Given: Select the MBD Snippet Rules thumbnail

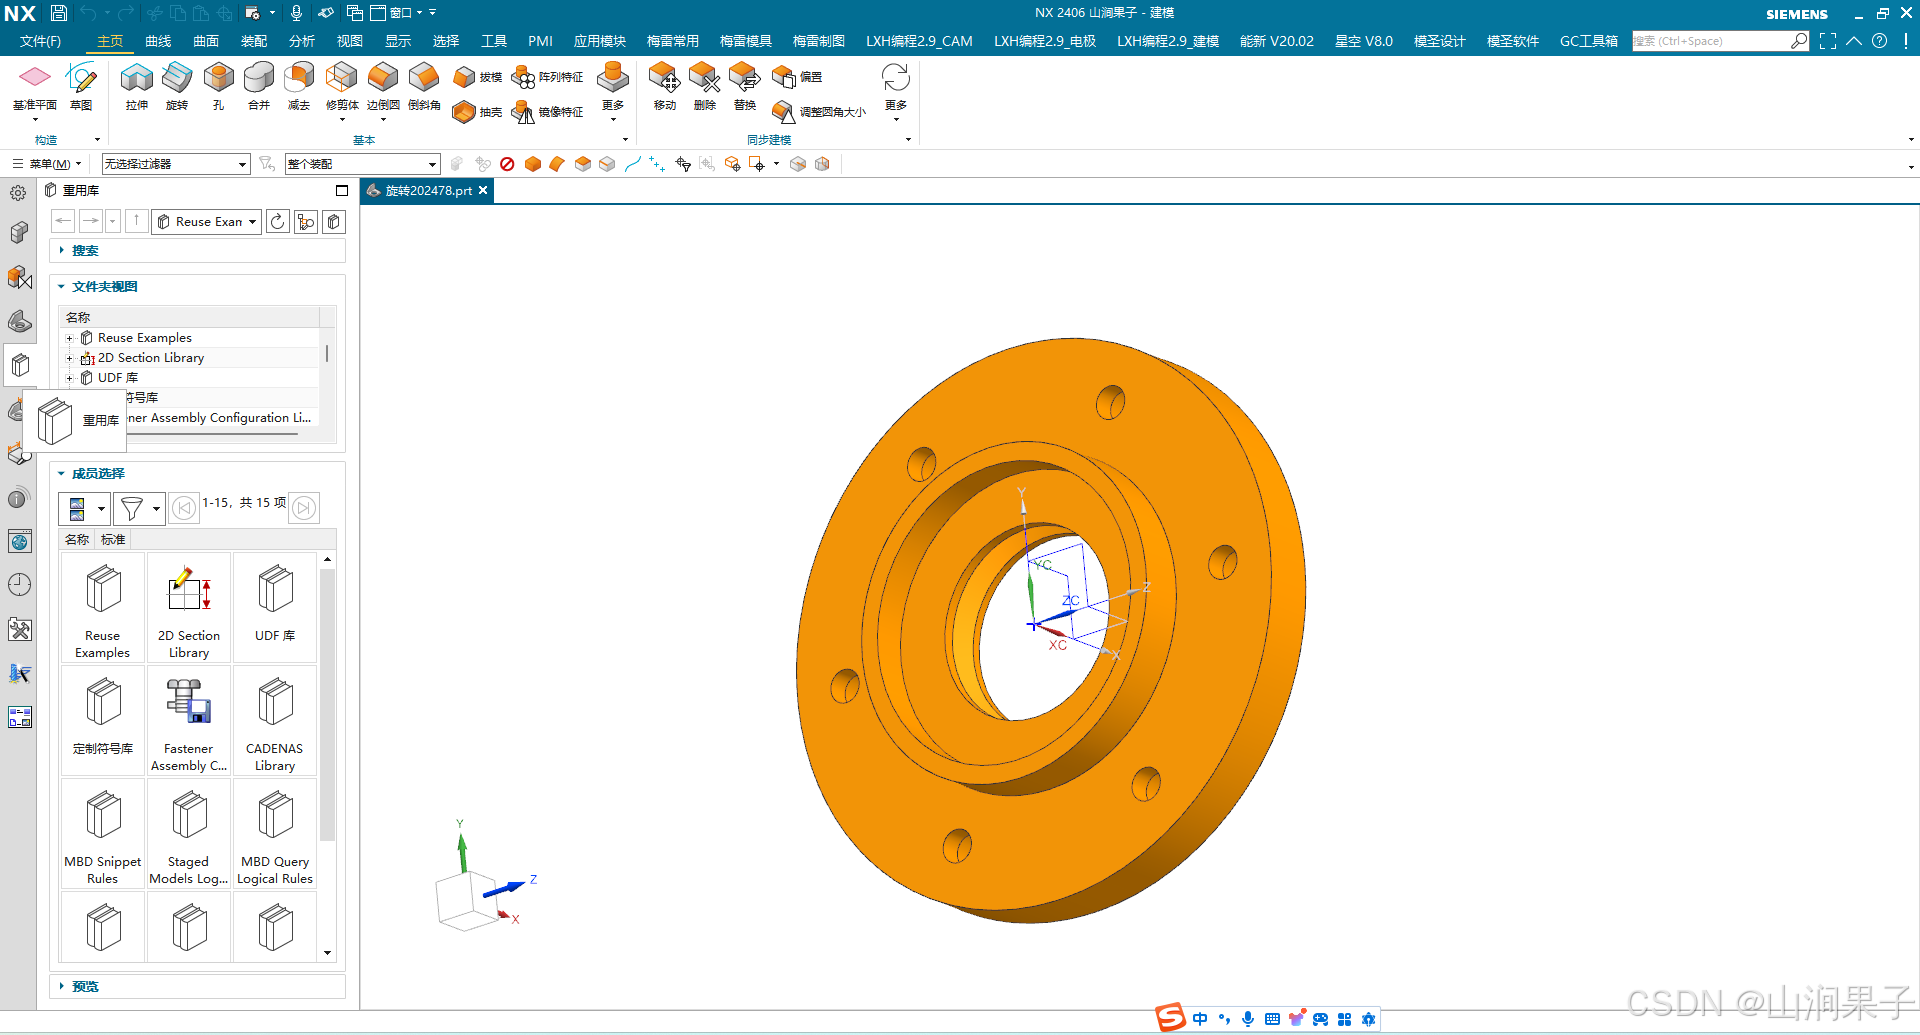Looking at the screenshot, I should 102,834.
